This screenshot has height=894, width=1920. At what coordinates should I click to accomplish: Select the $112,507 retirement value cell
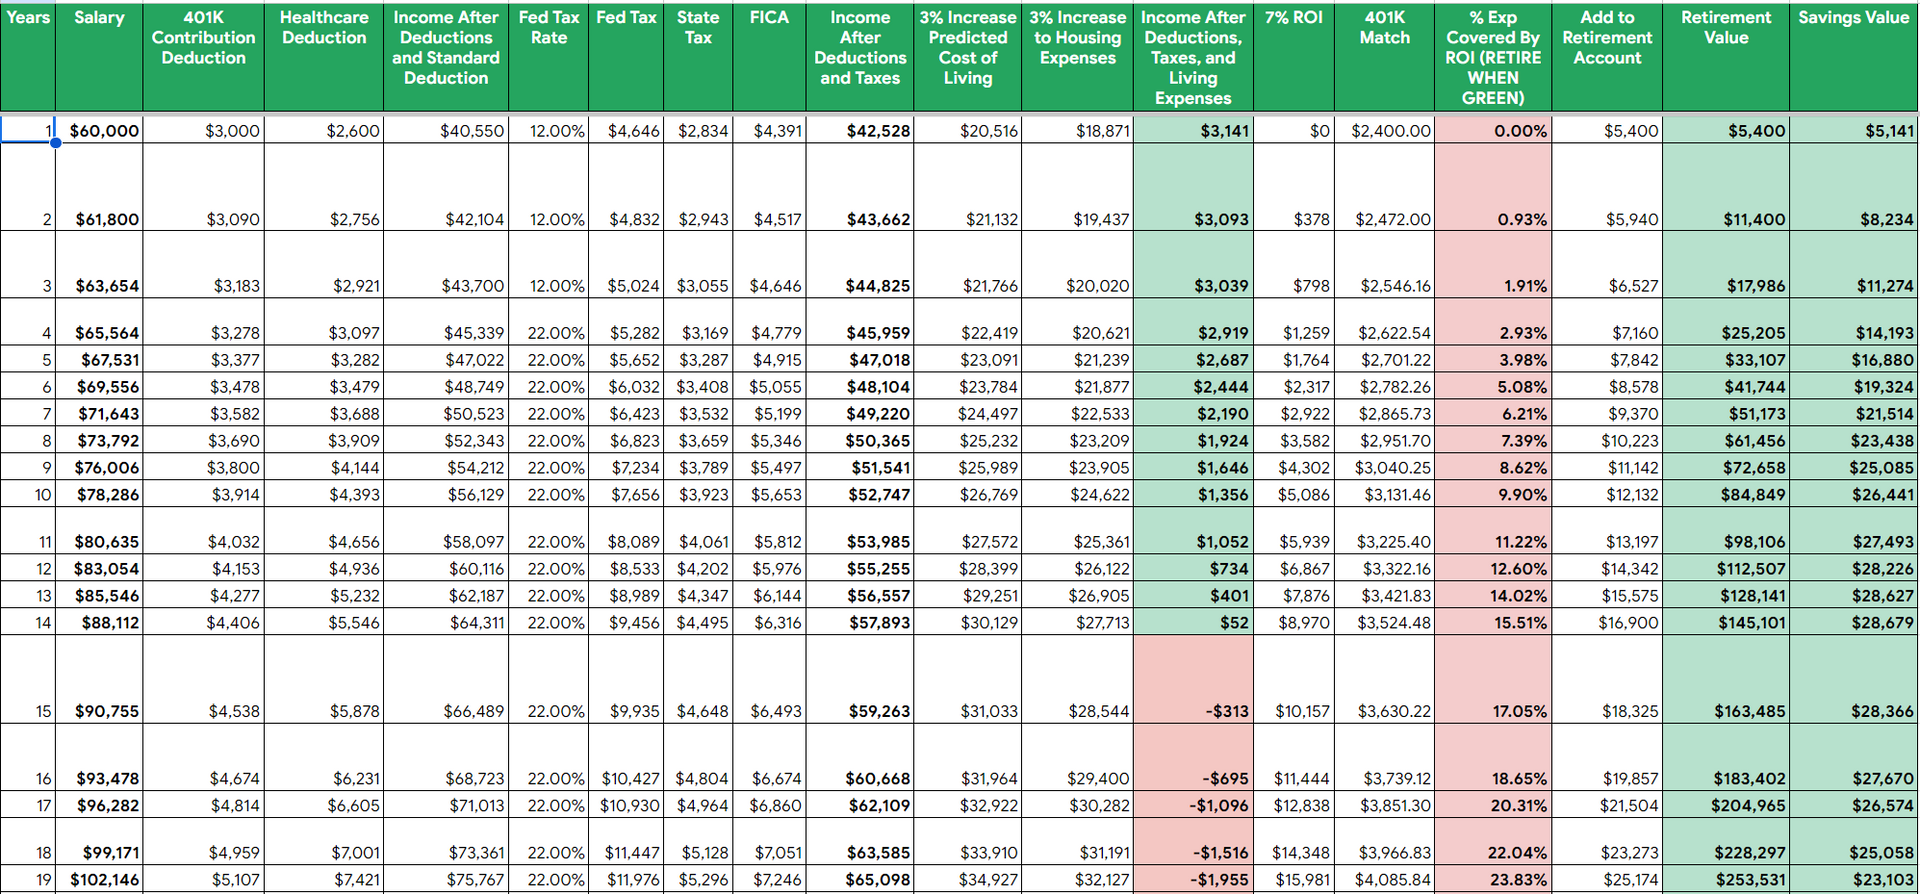tap(1726, 568)
